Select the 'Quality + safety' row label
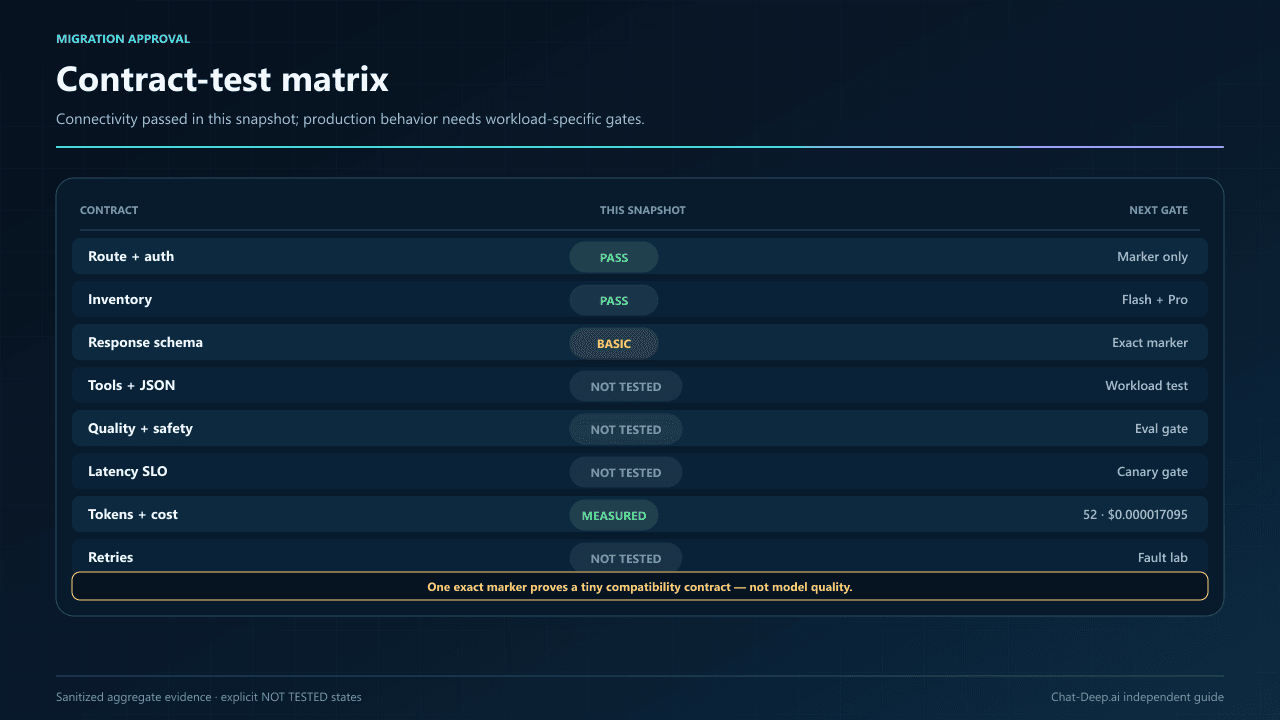Image resolution: width=1280 pixels, height=720 pixels. click(x=140, y=428)
